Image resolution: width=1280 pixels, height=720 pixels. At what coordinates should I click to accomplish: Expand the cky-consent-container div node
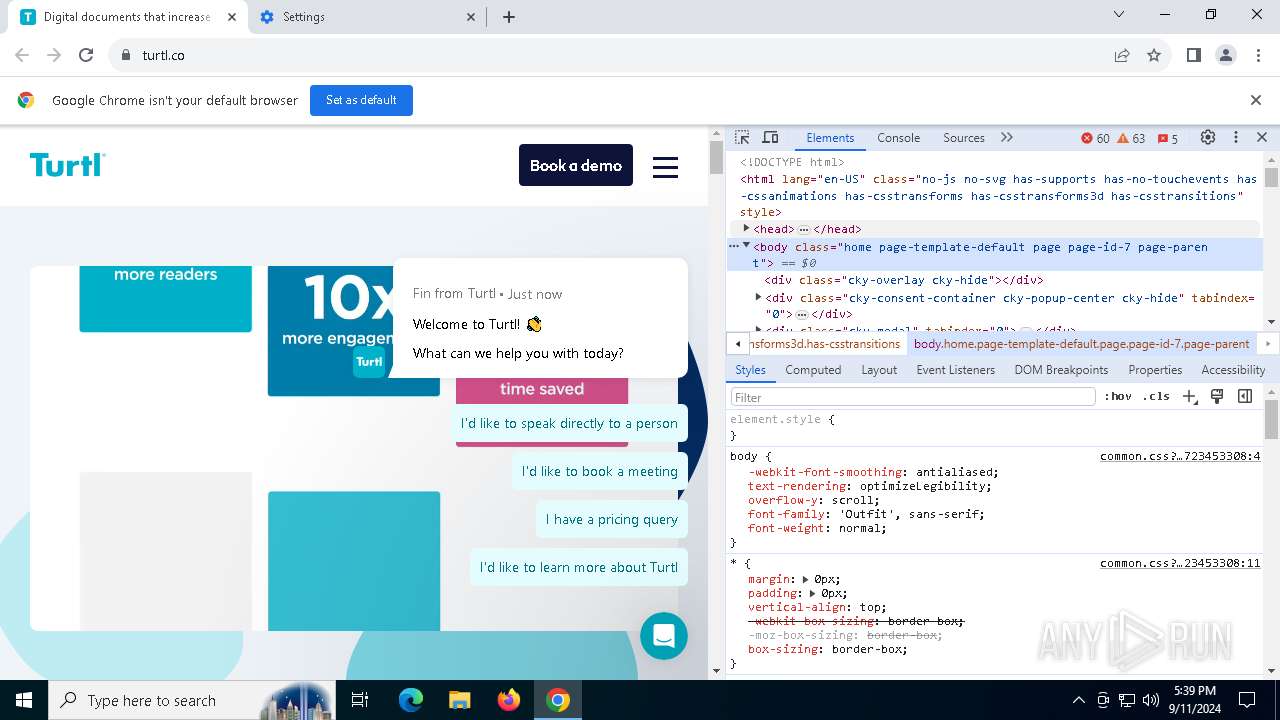point(758,298)
